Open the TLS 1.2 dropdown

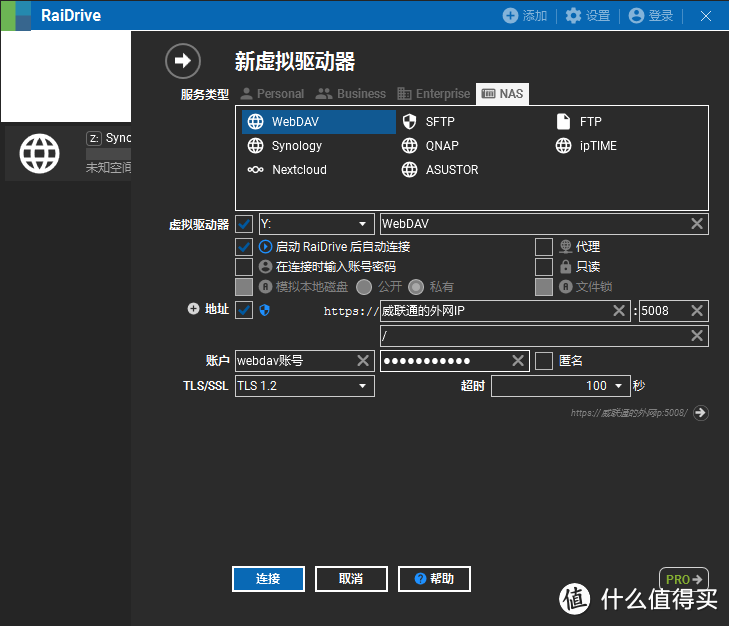(305, 386)
